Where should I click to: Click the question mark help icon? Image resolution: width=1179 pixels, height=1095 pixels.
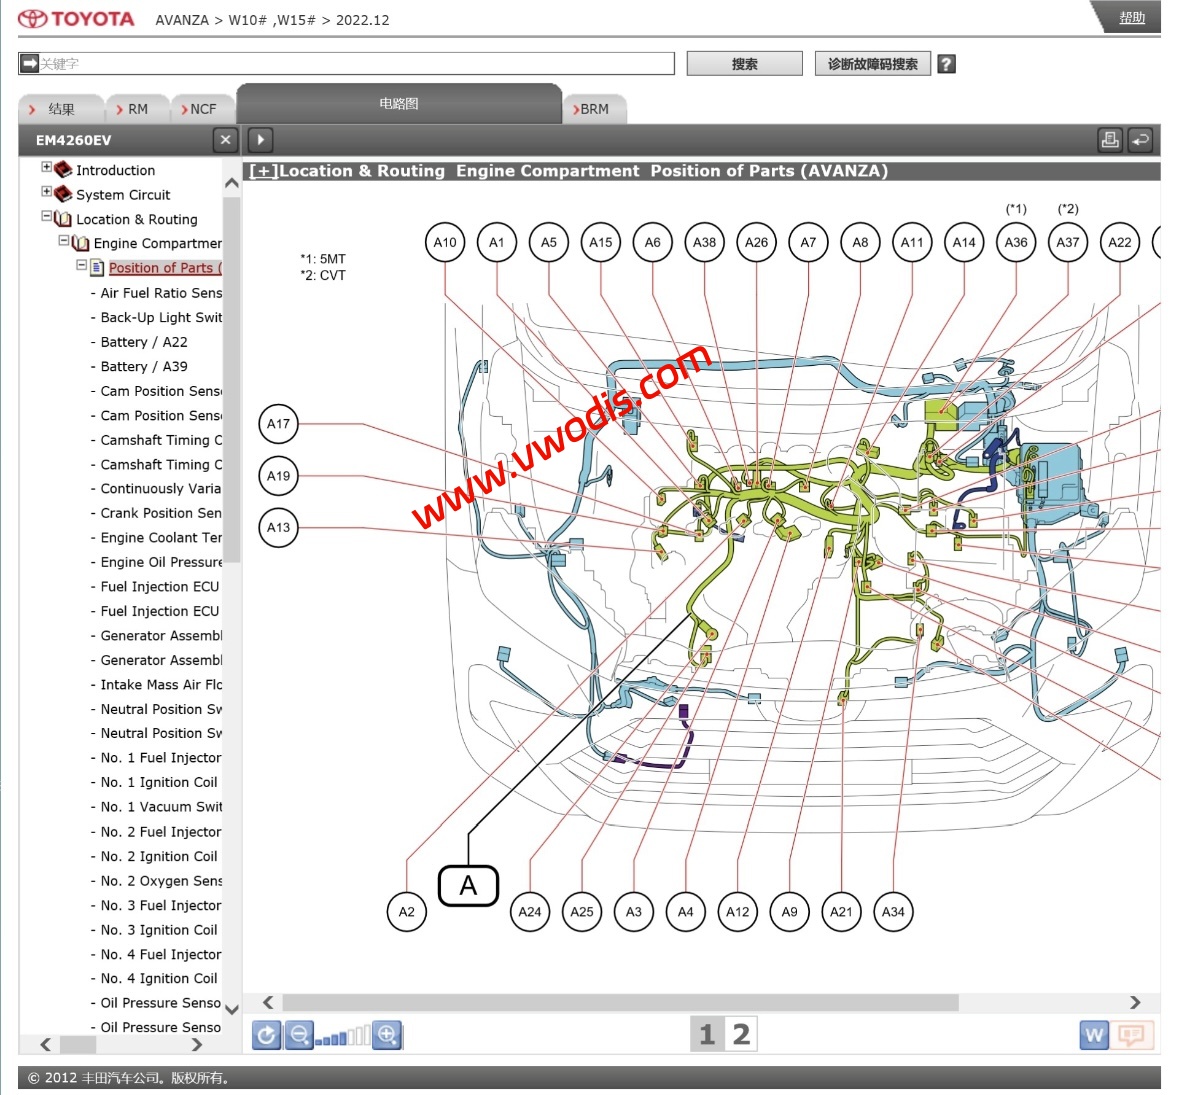pyautogui.click(x=946, y=64)
